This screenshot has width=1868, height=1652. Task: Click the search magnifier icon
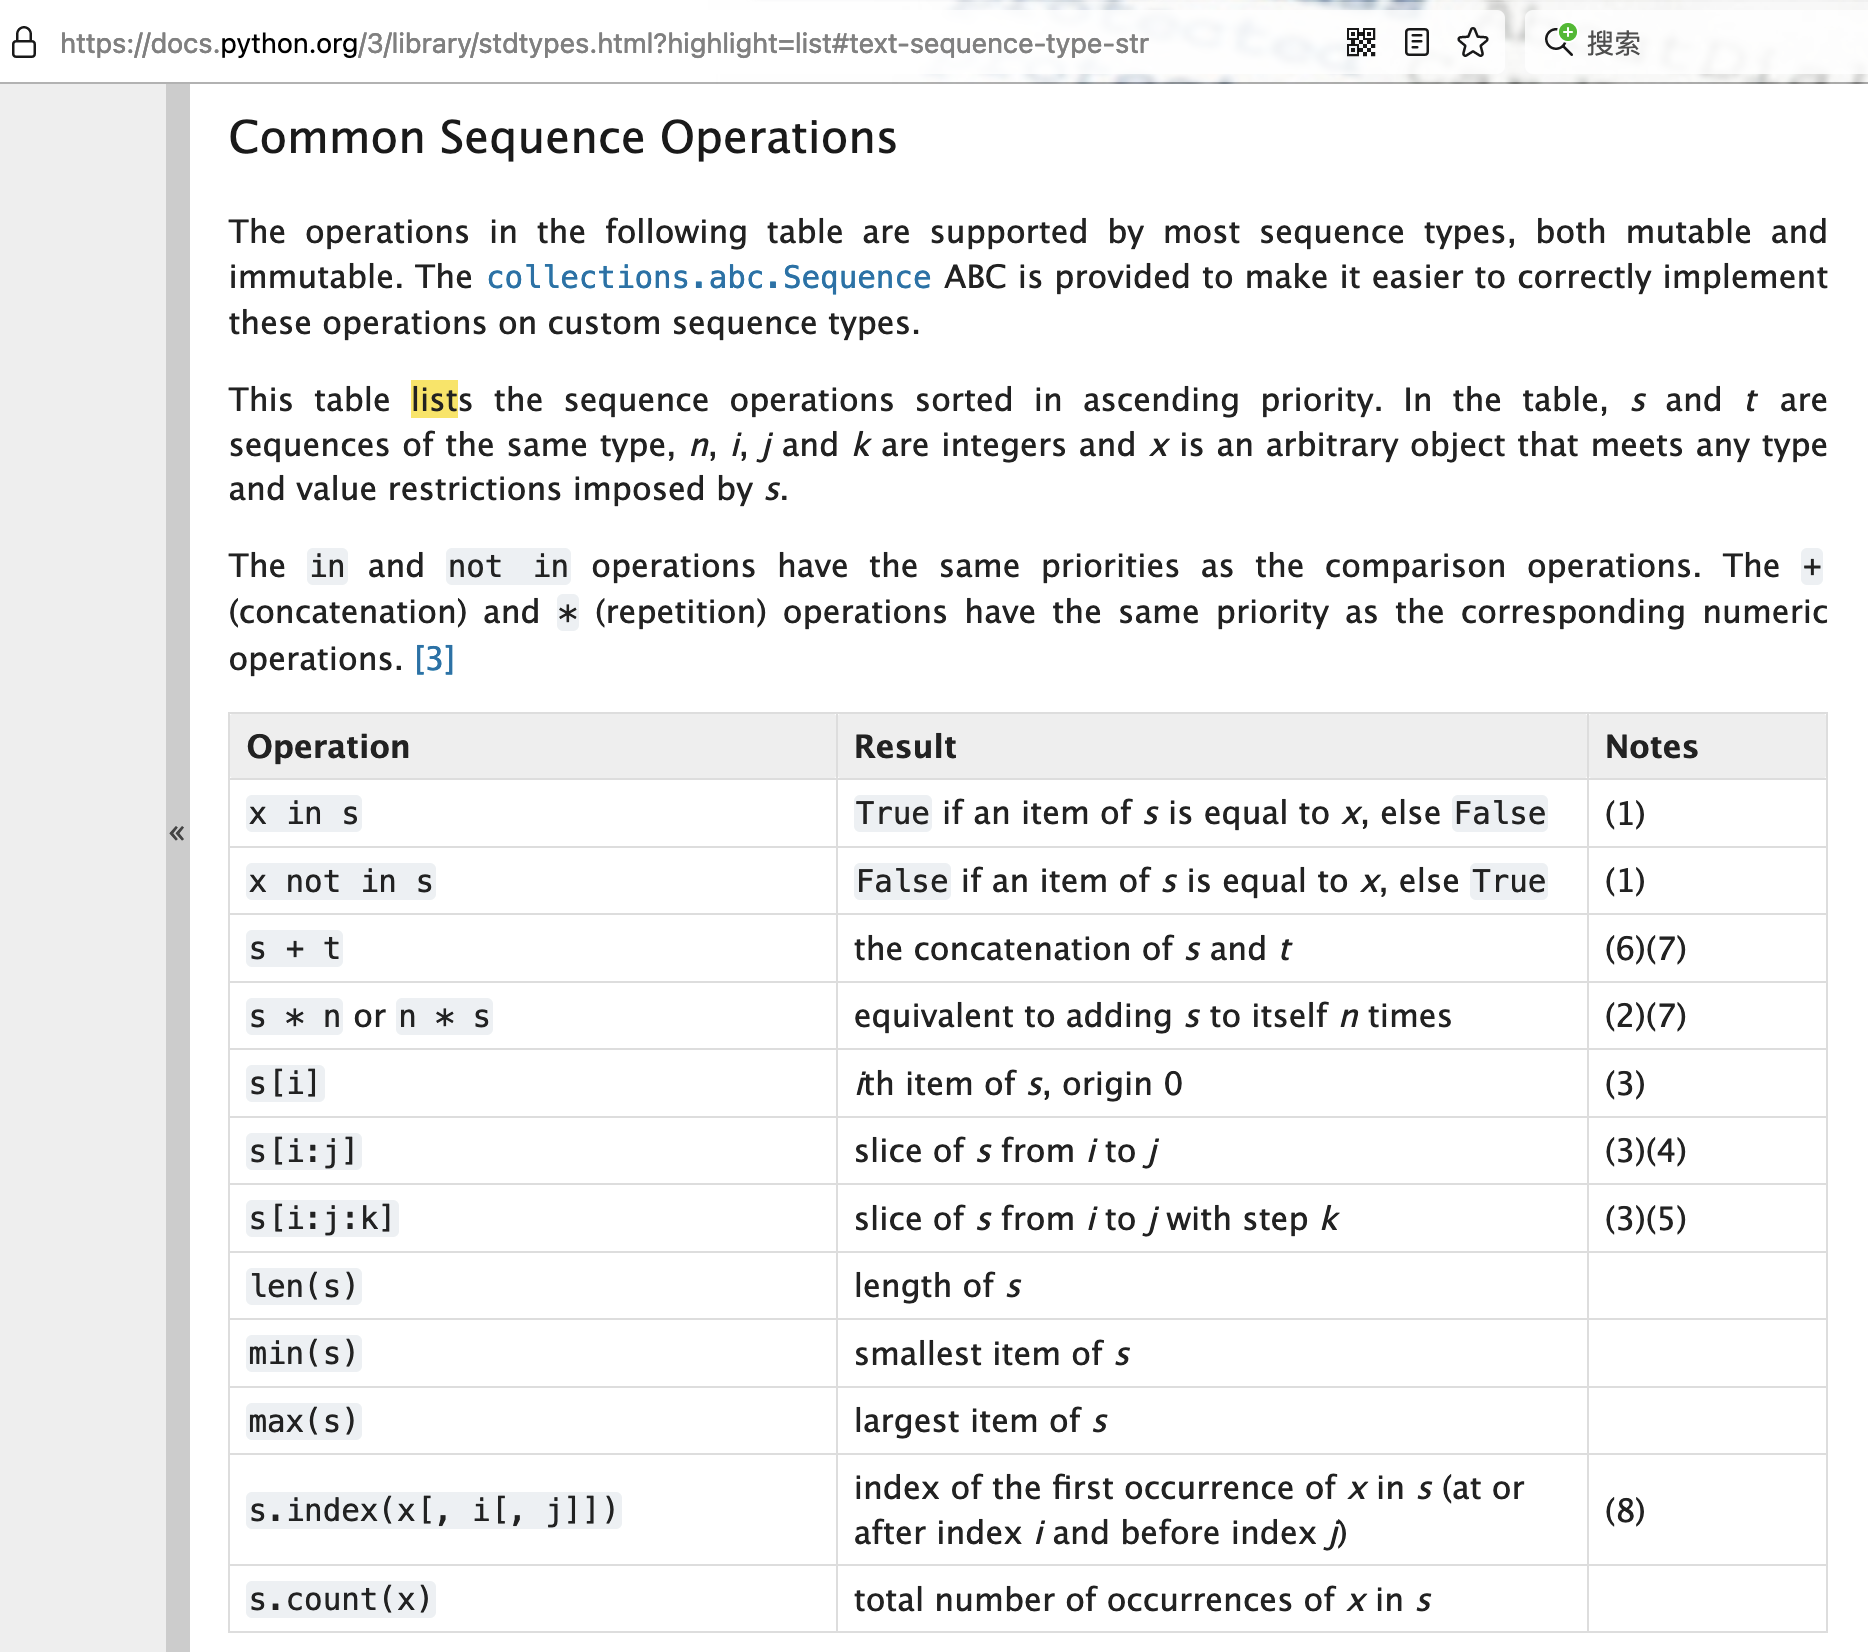click(x=1560, y=41)
